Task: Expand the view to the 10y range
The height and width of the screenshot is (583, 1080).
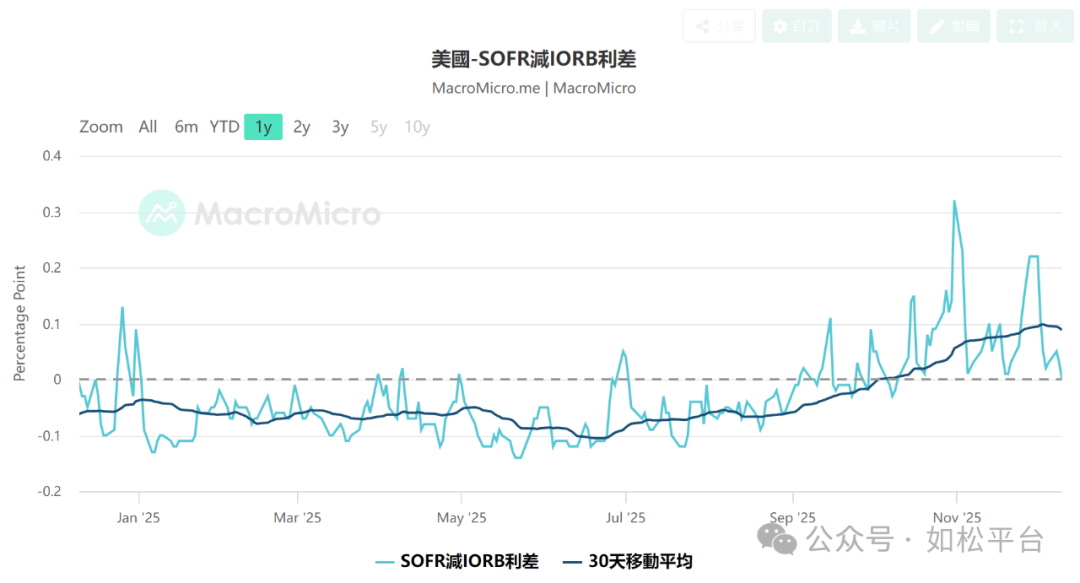Action: point(416,127)
